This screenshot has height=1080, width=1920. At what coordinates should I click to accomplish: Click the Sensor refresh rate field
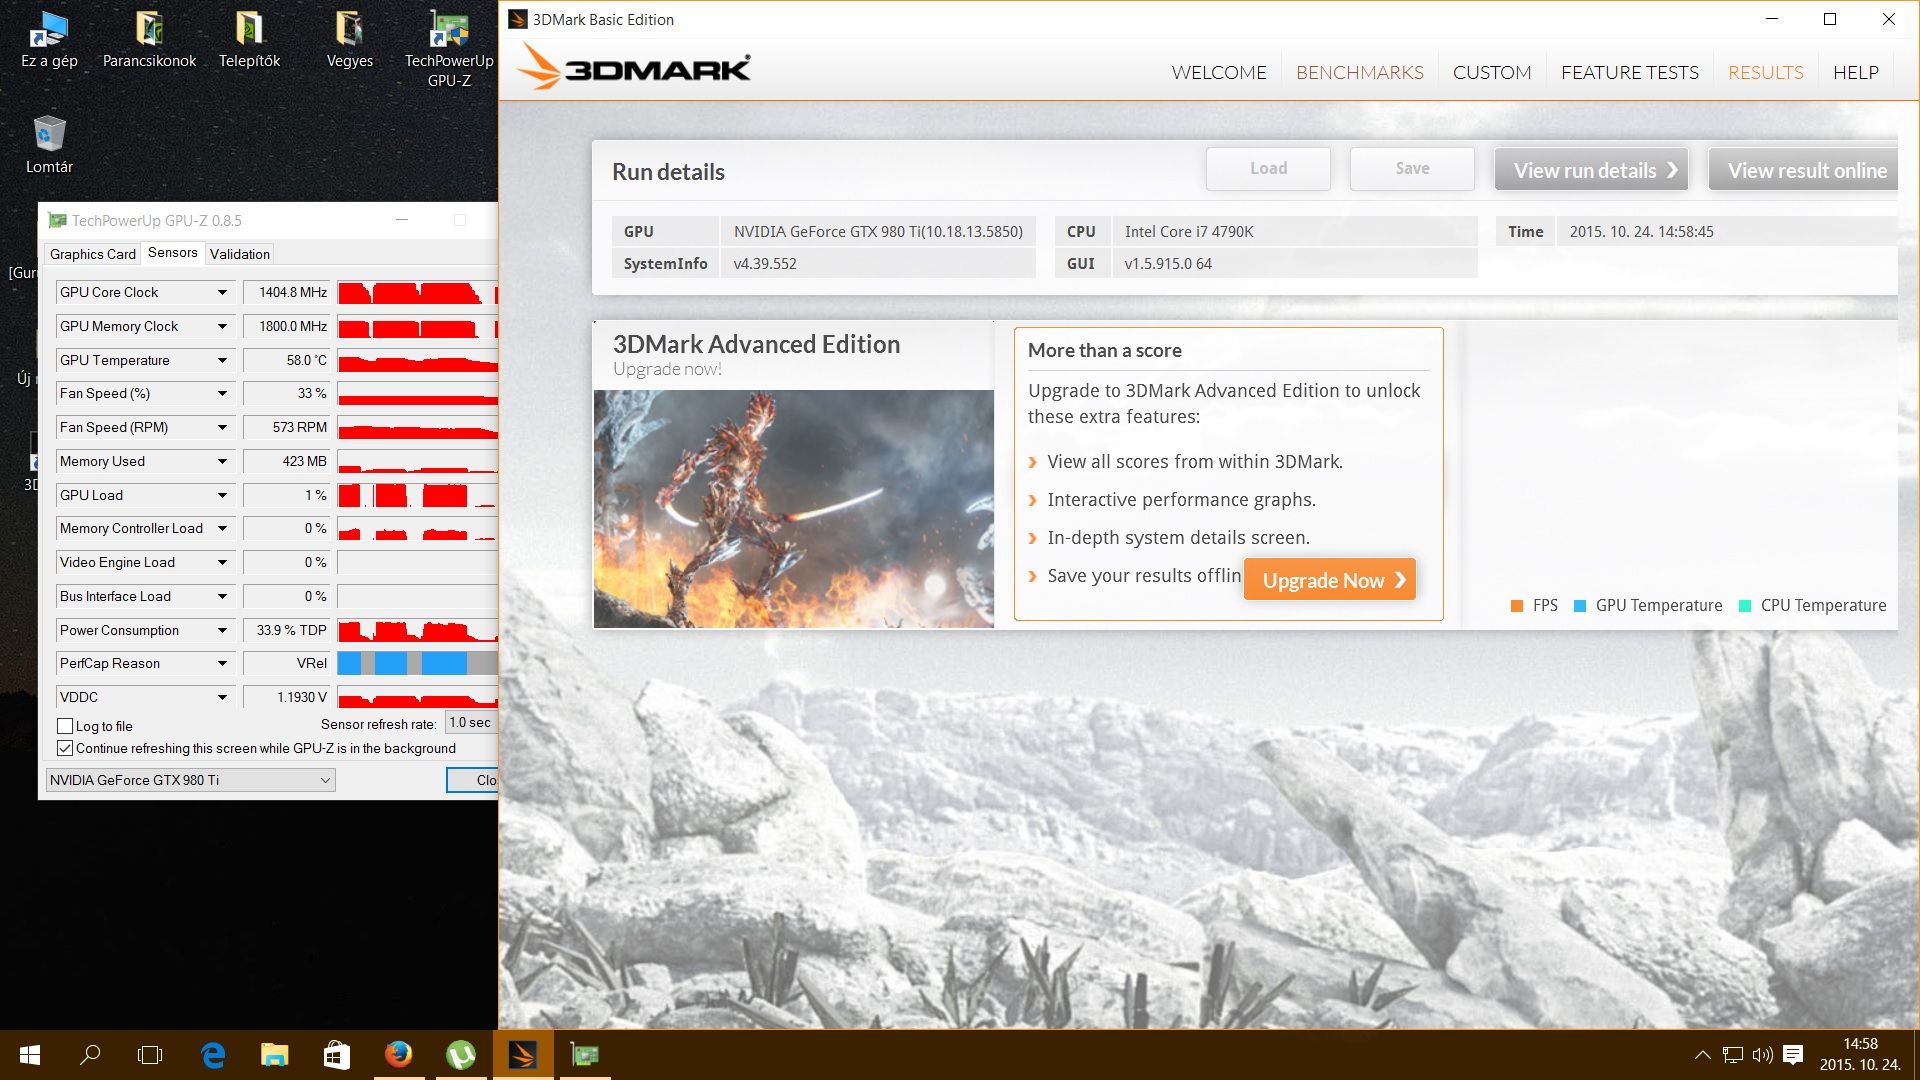[471, 723]
